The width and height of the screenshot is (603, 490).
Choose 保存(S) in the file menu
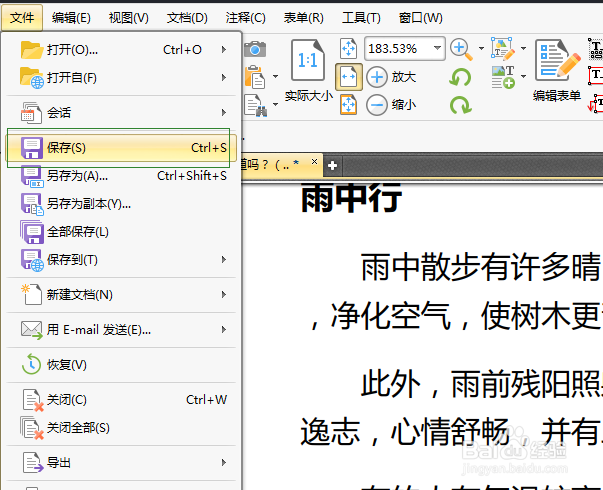121,148
